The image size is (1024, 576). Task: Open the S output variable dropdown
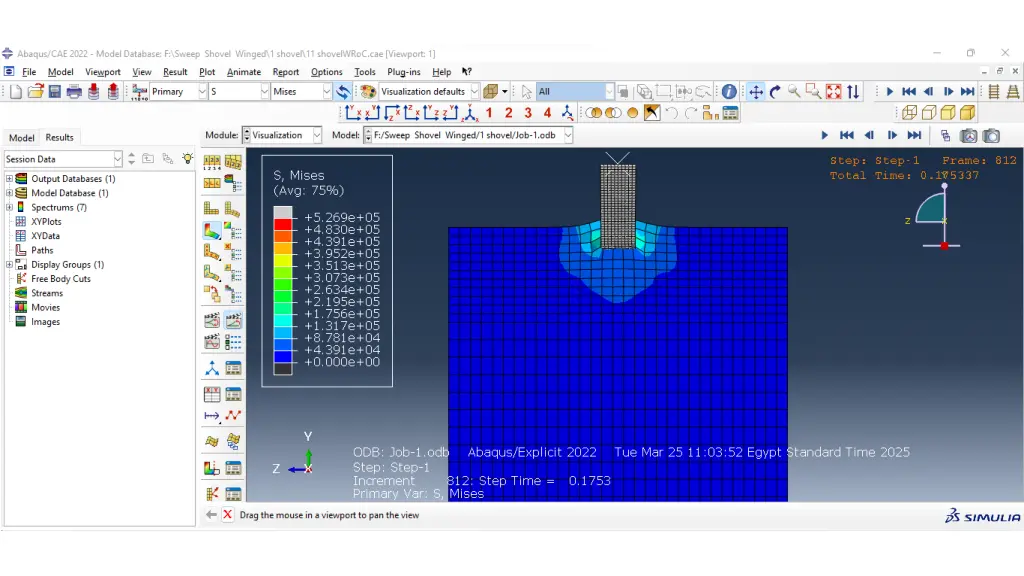pyautogui.click(x=264, y=92)
